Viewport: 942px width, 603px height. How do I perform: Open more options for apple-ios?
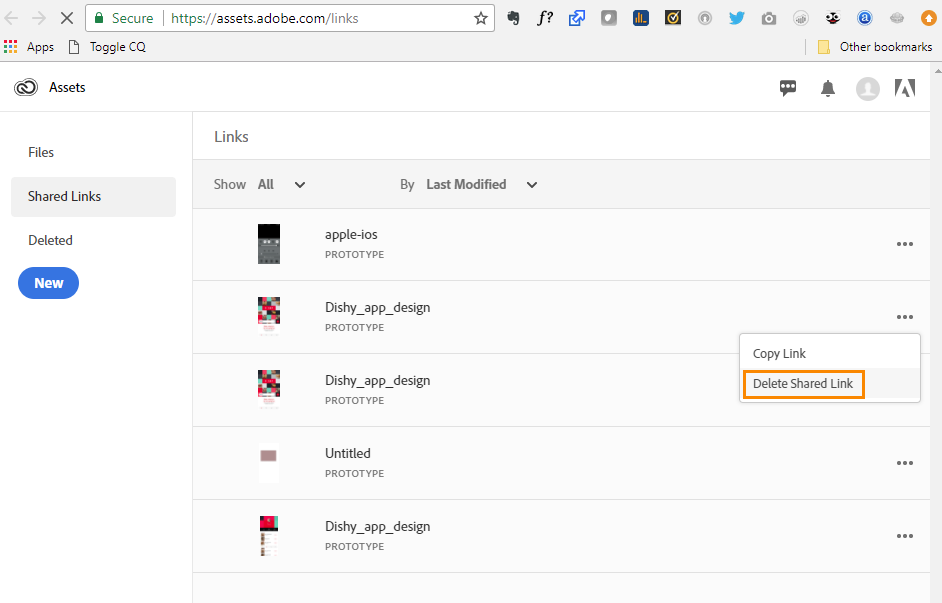pos(905,244)
